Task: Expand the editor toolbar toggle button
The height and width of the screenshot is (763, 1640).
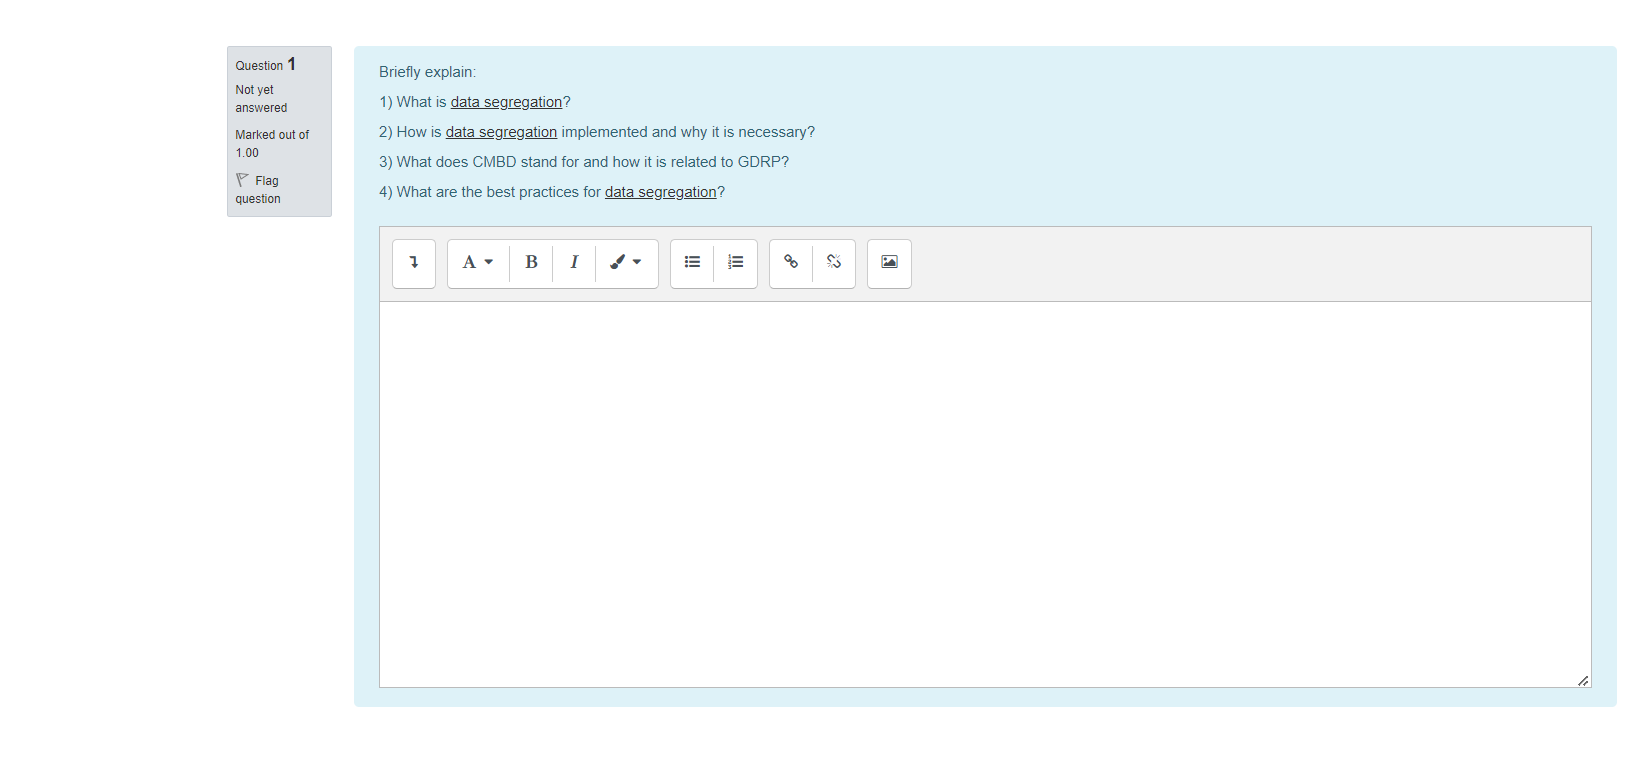Action: pyautogui.click(x=414, y=263)
